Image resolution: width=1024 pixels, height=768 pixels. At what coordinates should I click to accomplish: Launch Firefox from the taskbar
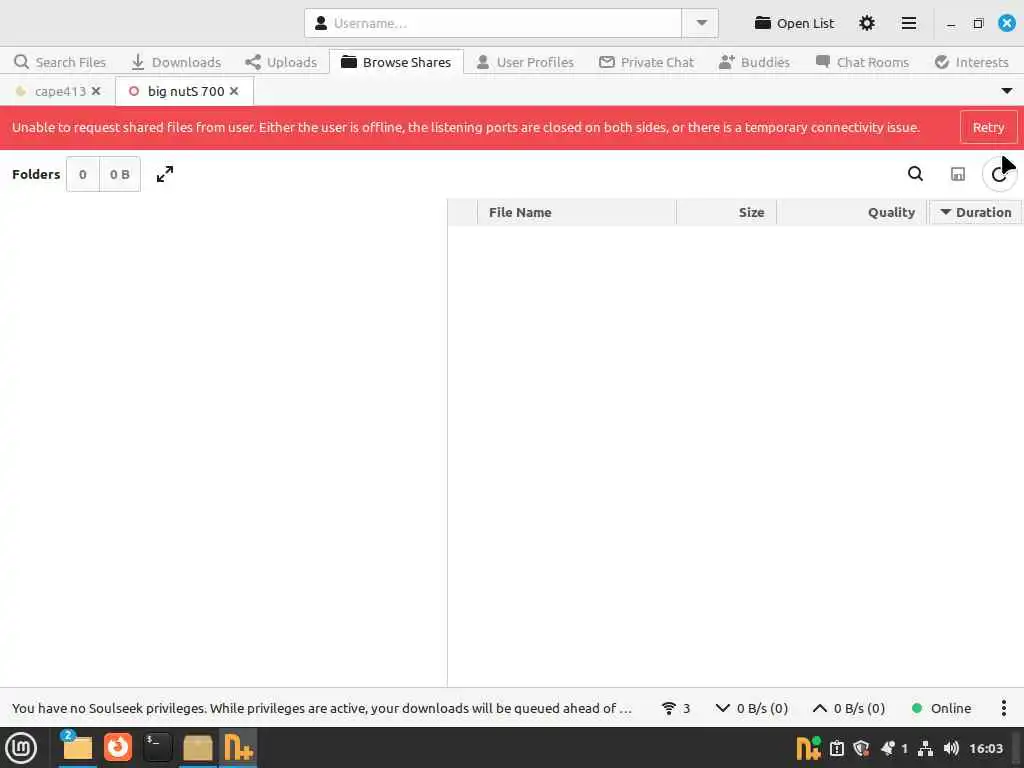tap(118, 748)
